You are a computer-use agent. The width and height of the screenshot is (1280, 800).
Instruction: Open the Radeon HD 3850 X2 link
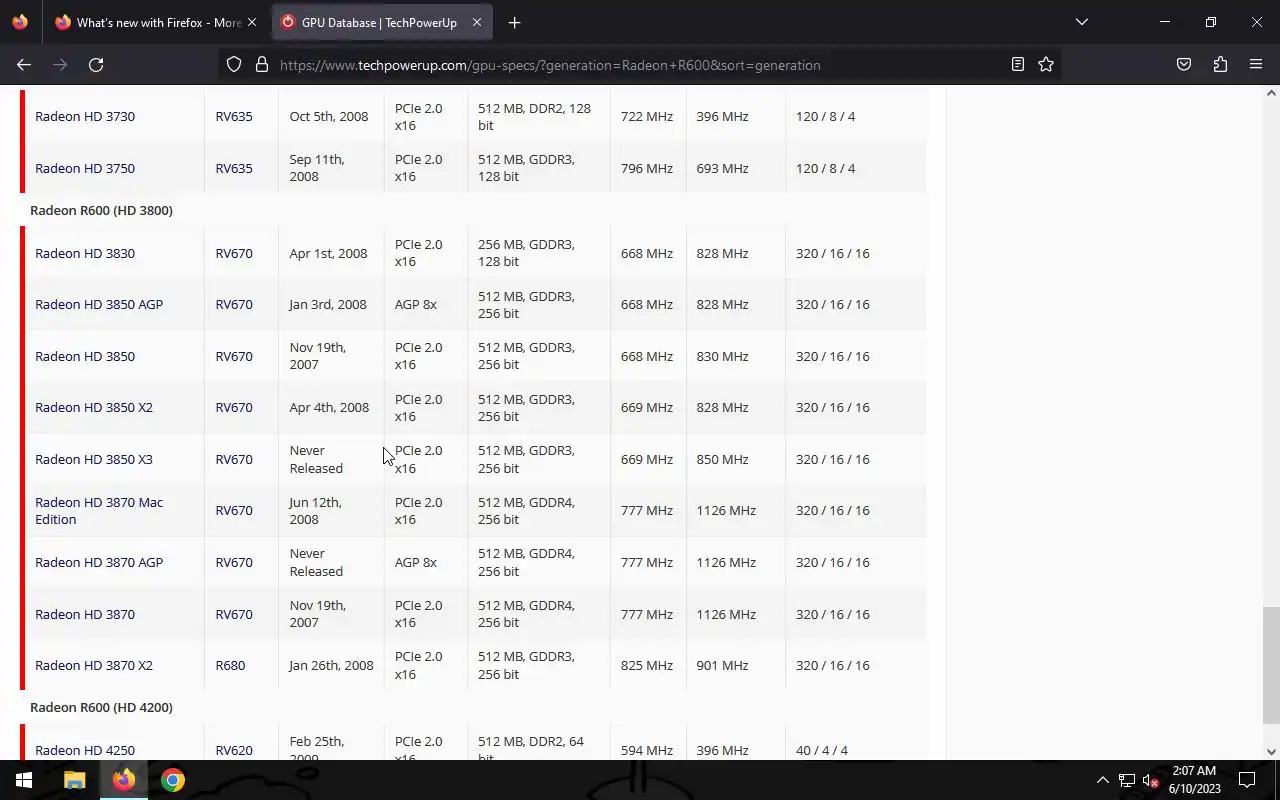pos(94,407)
